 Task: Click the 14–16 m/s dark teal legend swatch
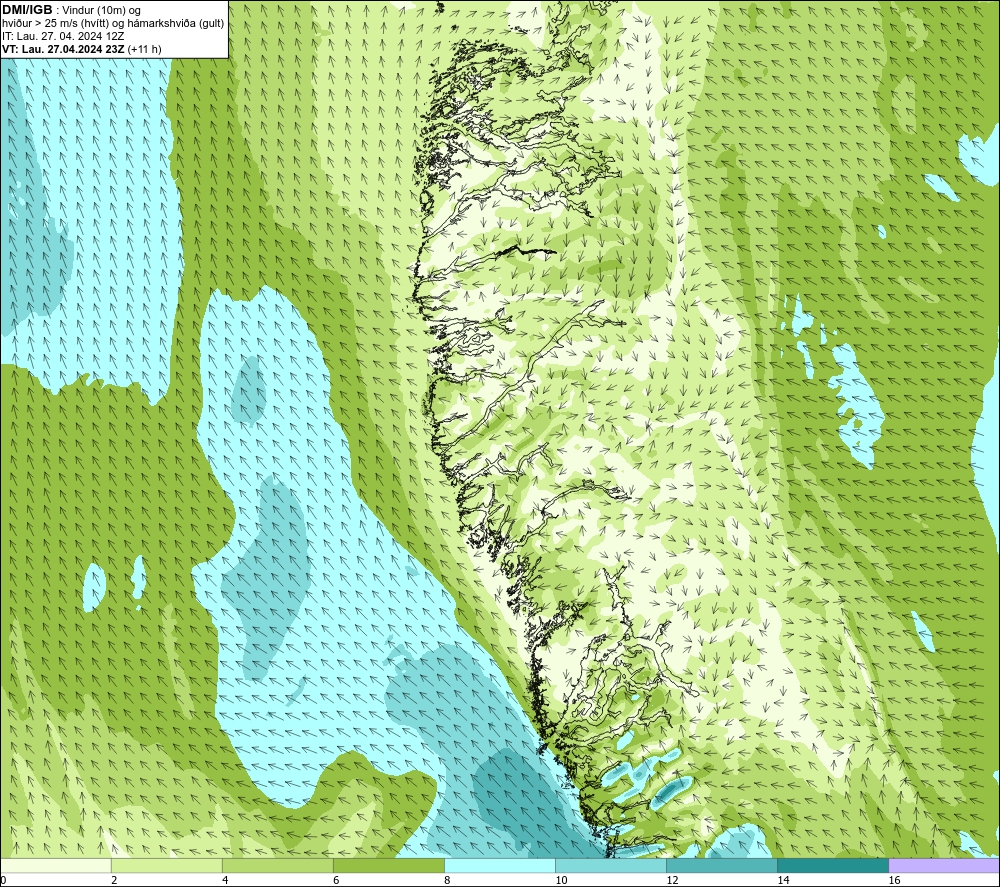833,865
